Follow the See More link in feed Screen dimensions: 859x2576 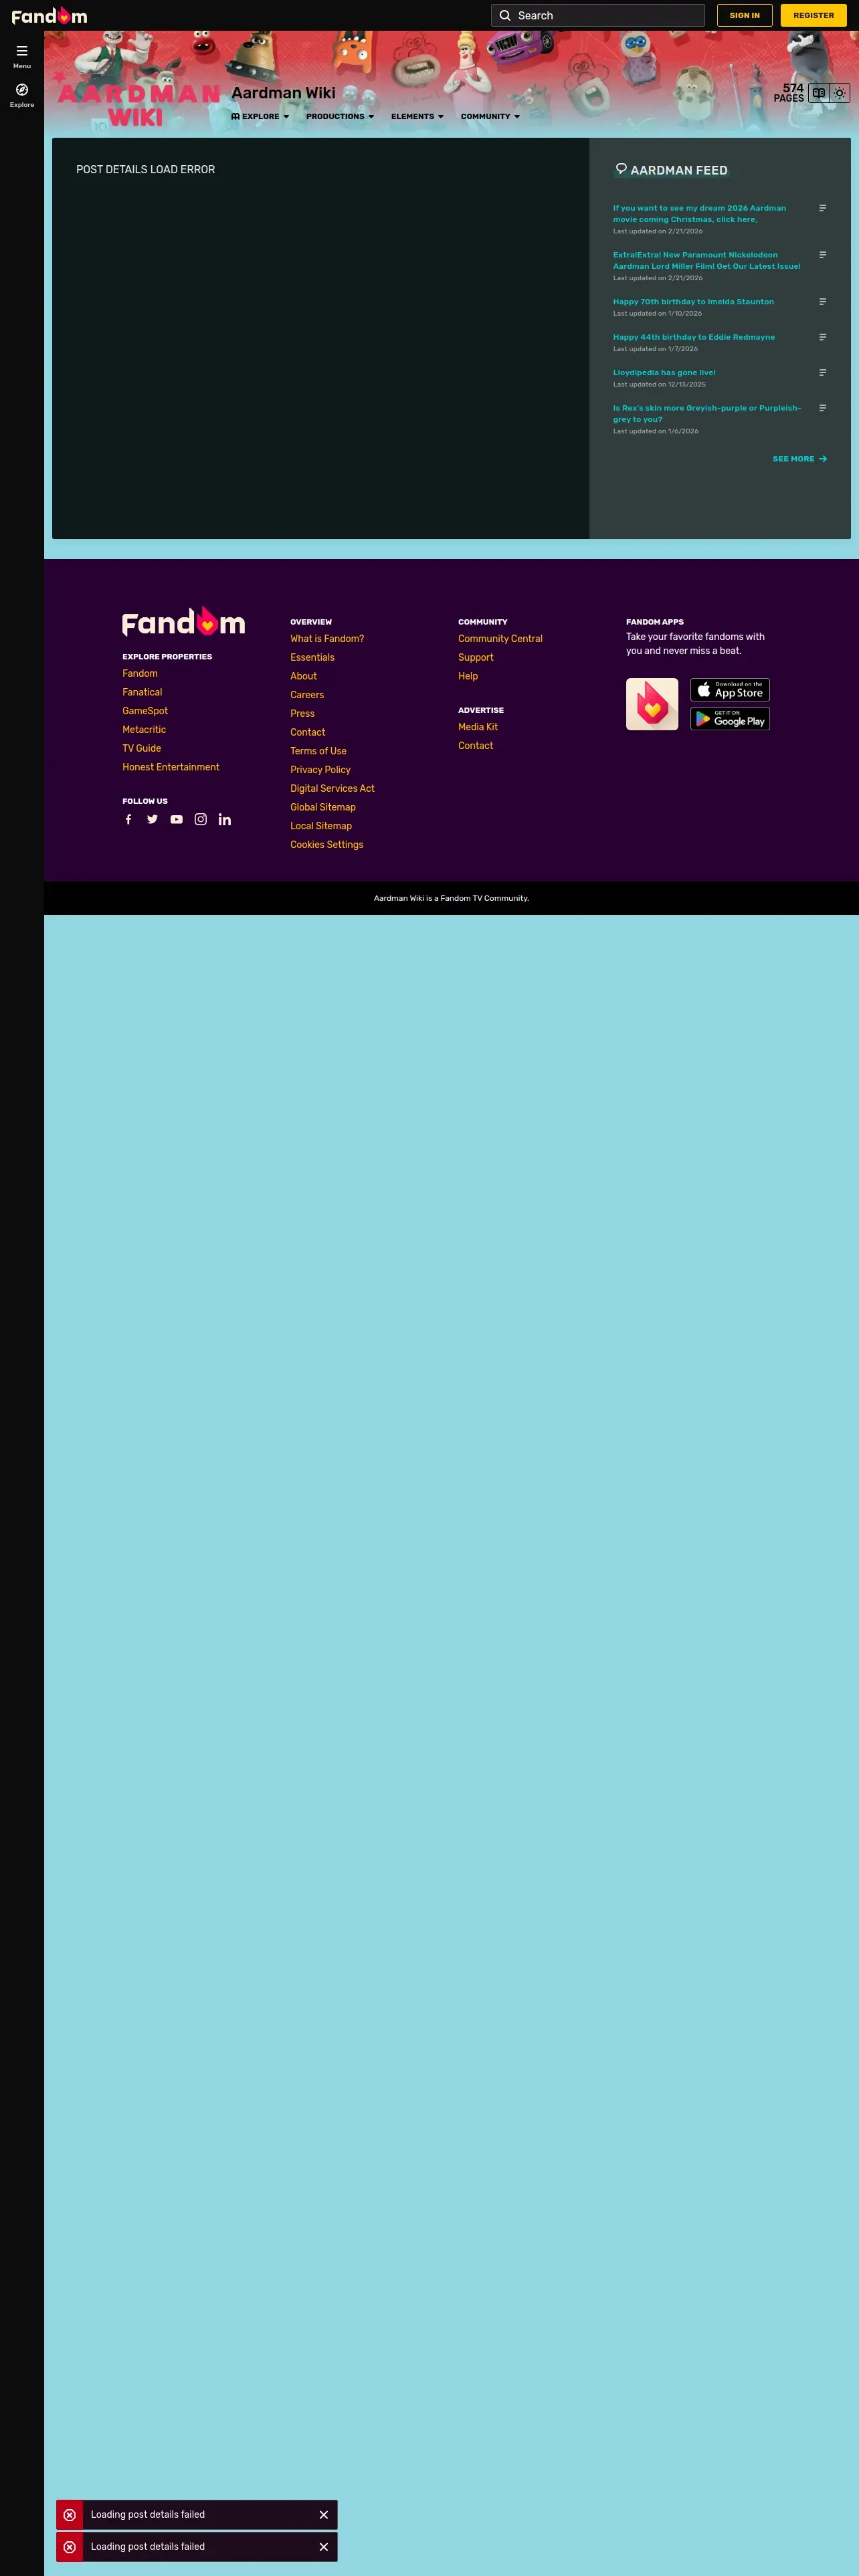coord(800,459)
